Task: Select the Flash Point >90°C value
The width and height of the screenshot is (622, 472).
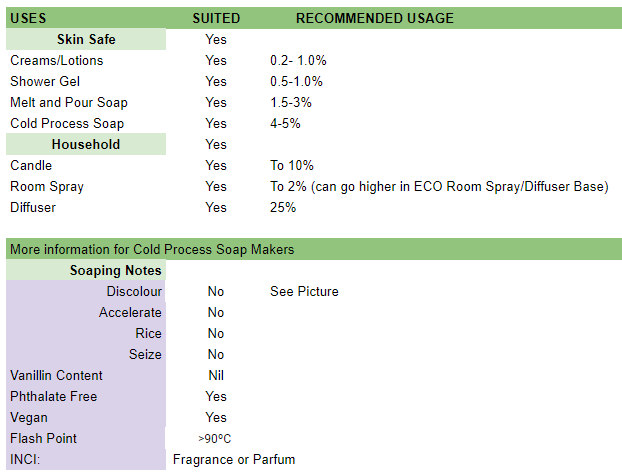Action: click(x=216, y=439)
